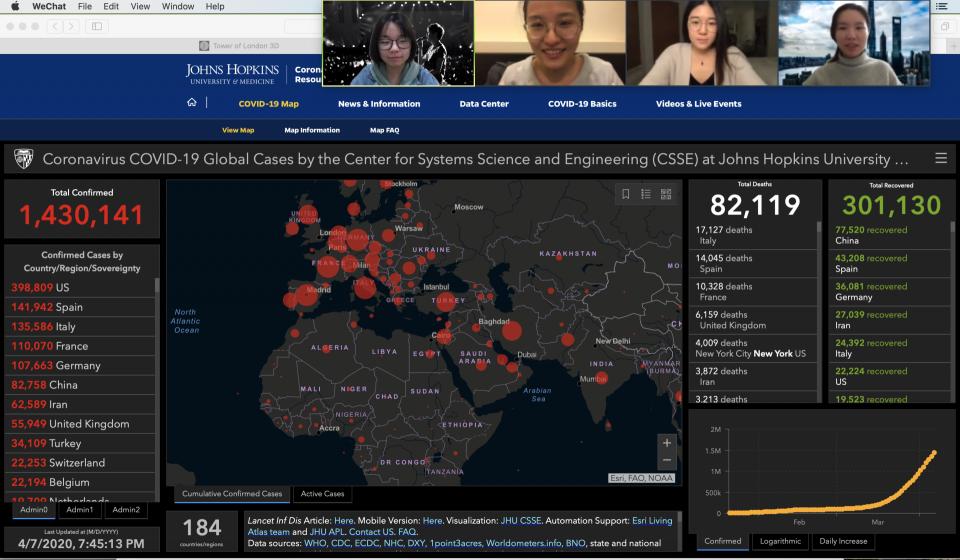Click the Map FAQ link
The width and height of the screenshot is (960, 560).
tap(384, 130)
